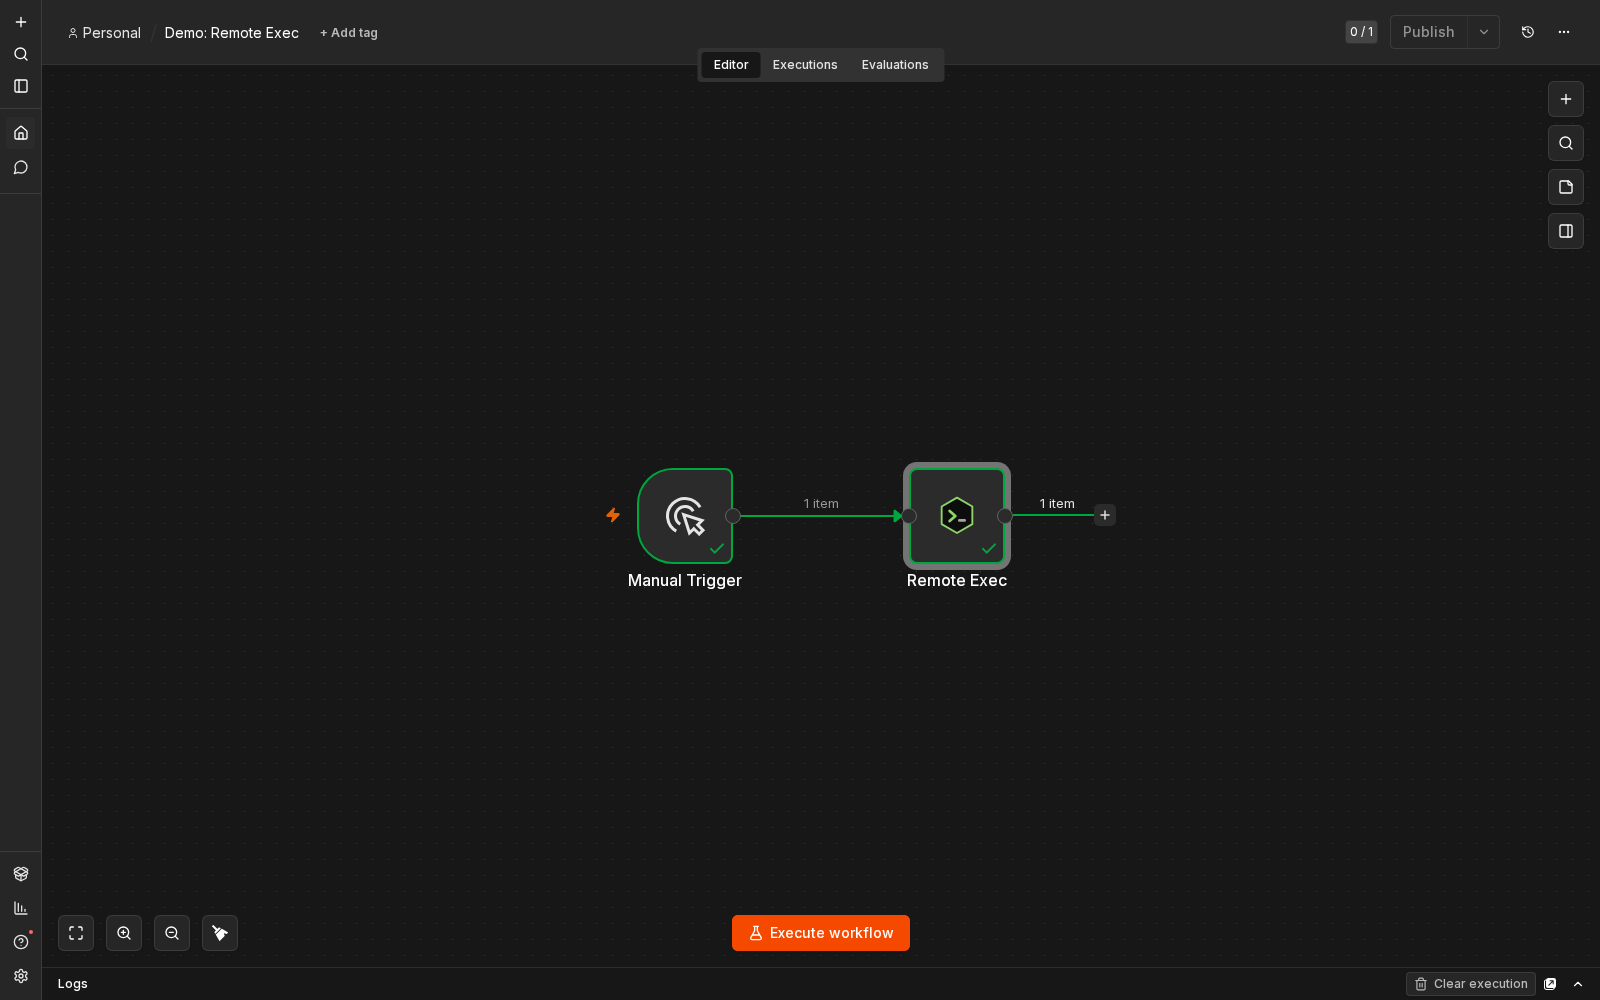Open the insights chart icon in sidebar

coord(21,908)
